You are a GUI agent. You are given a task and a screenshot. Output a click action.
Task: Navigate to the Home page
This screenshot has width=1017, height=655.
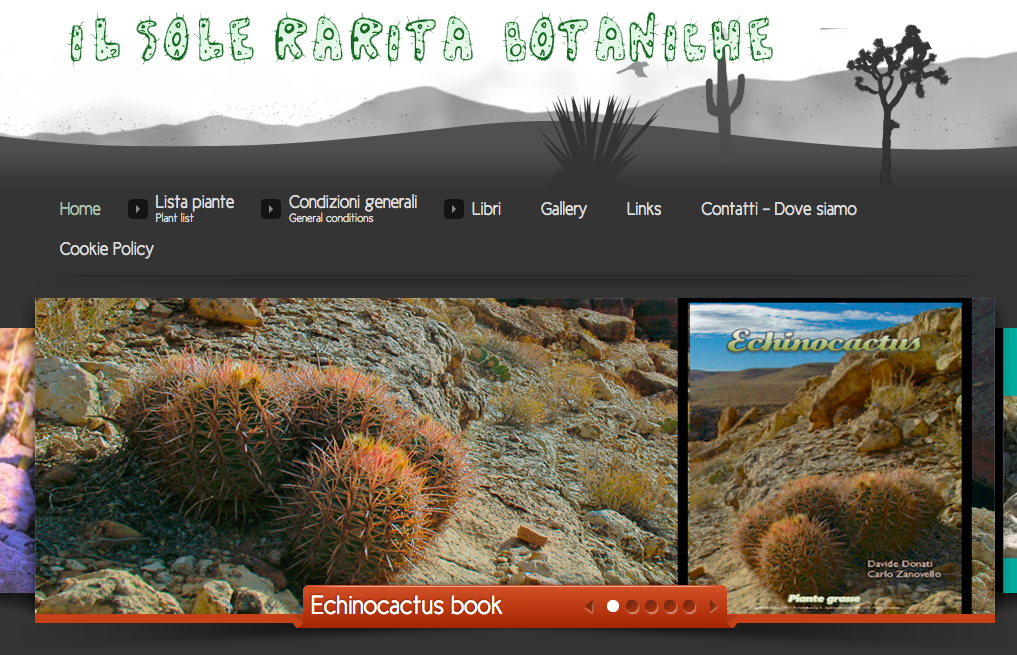click(80, 209)
